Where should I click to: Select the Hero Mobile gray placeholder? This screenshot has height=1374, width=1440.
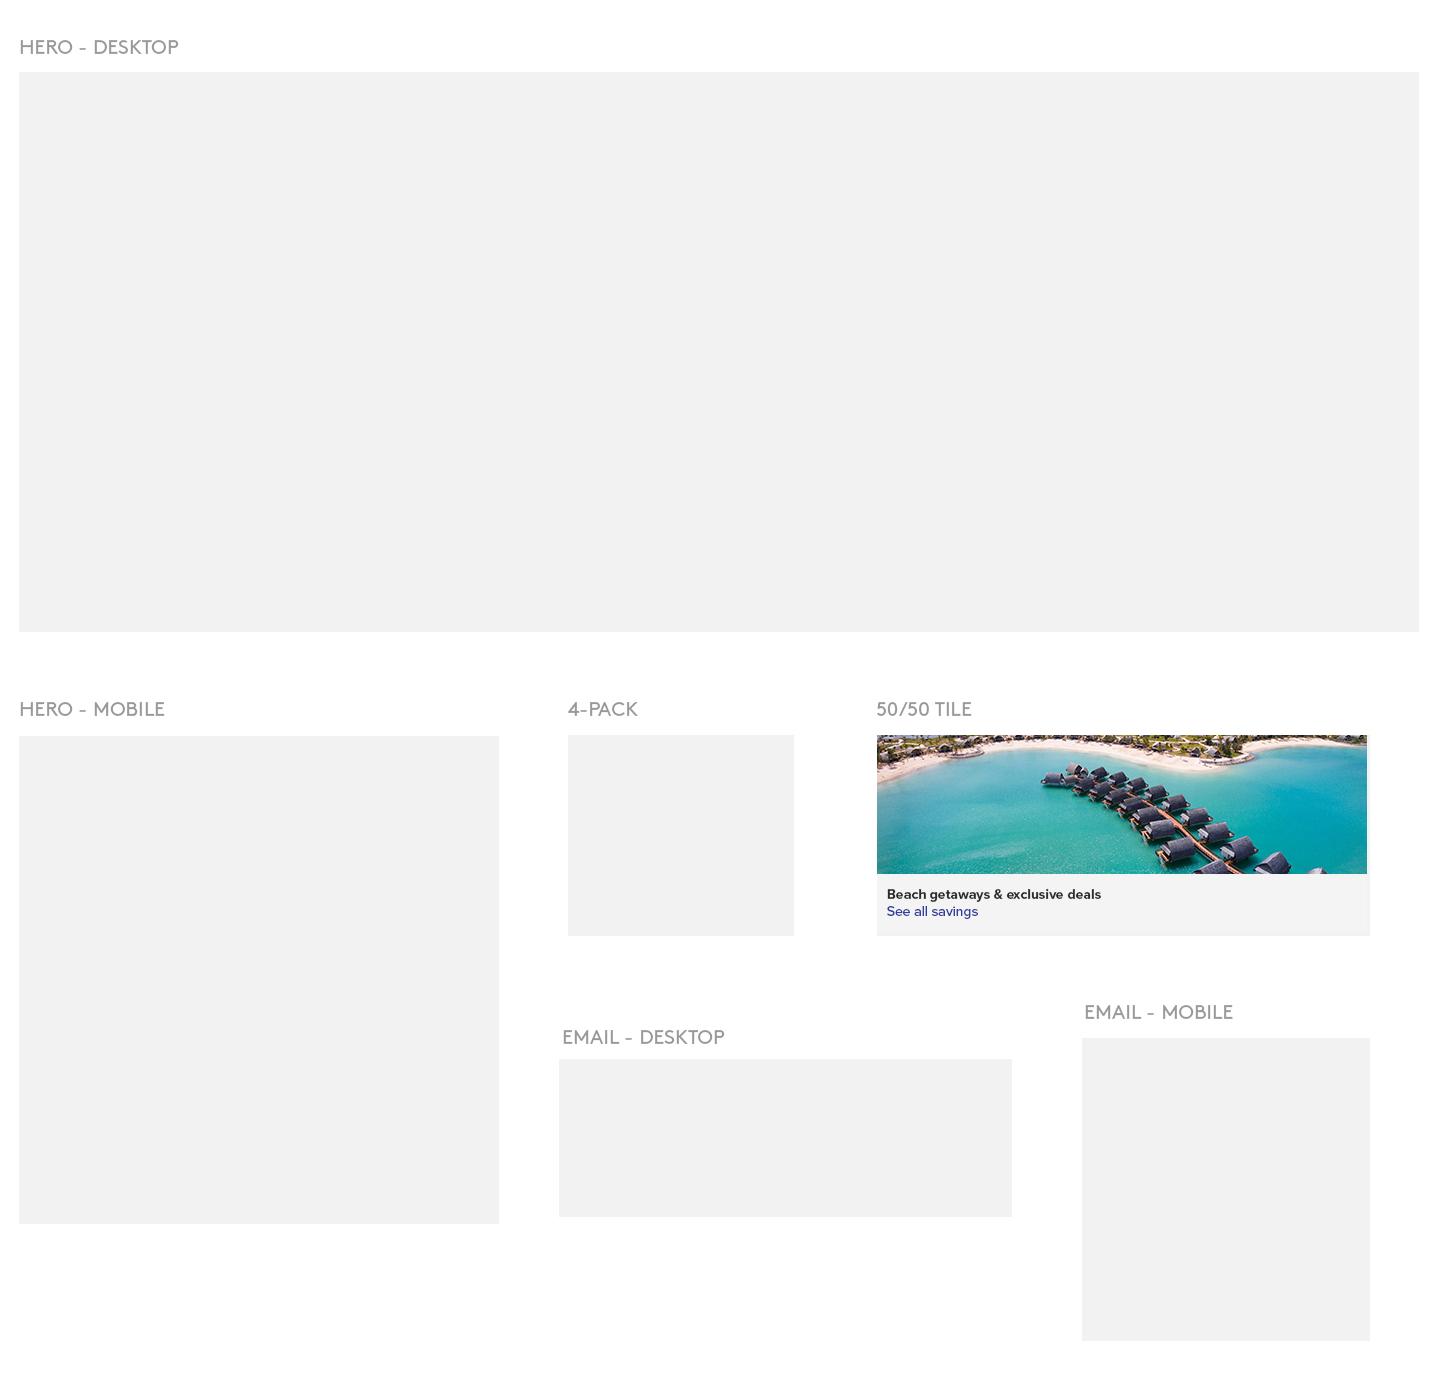point(258,980)
